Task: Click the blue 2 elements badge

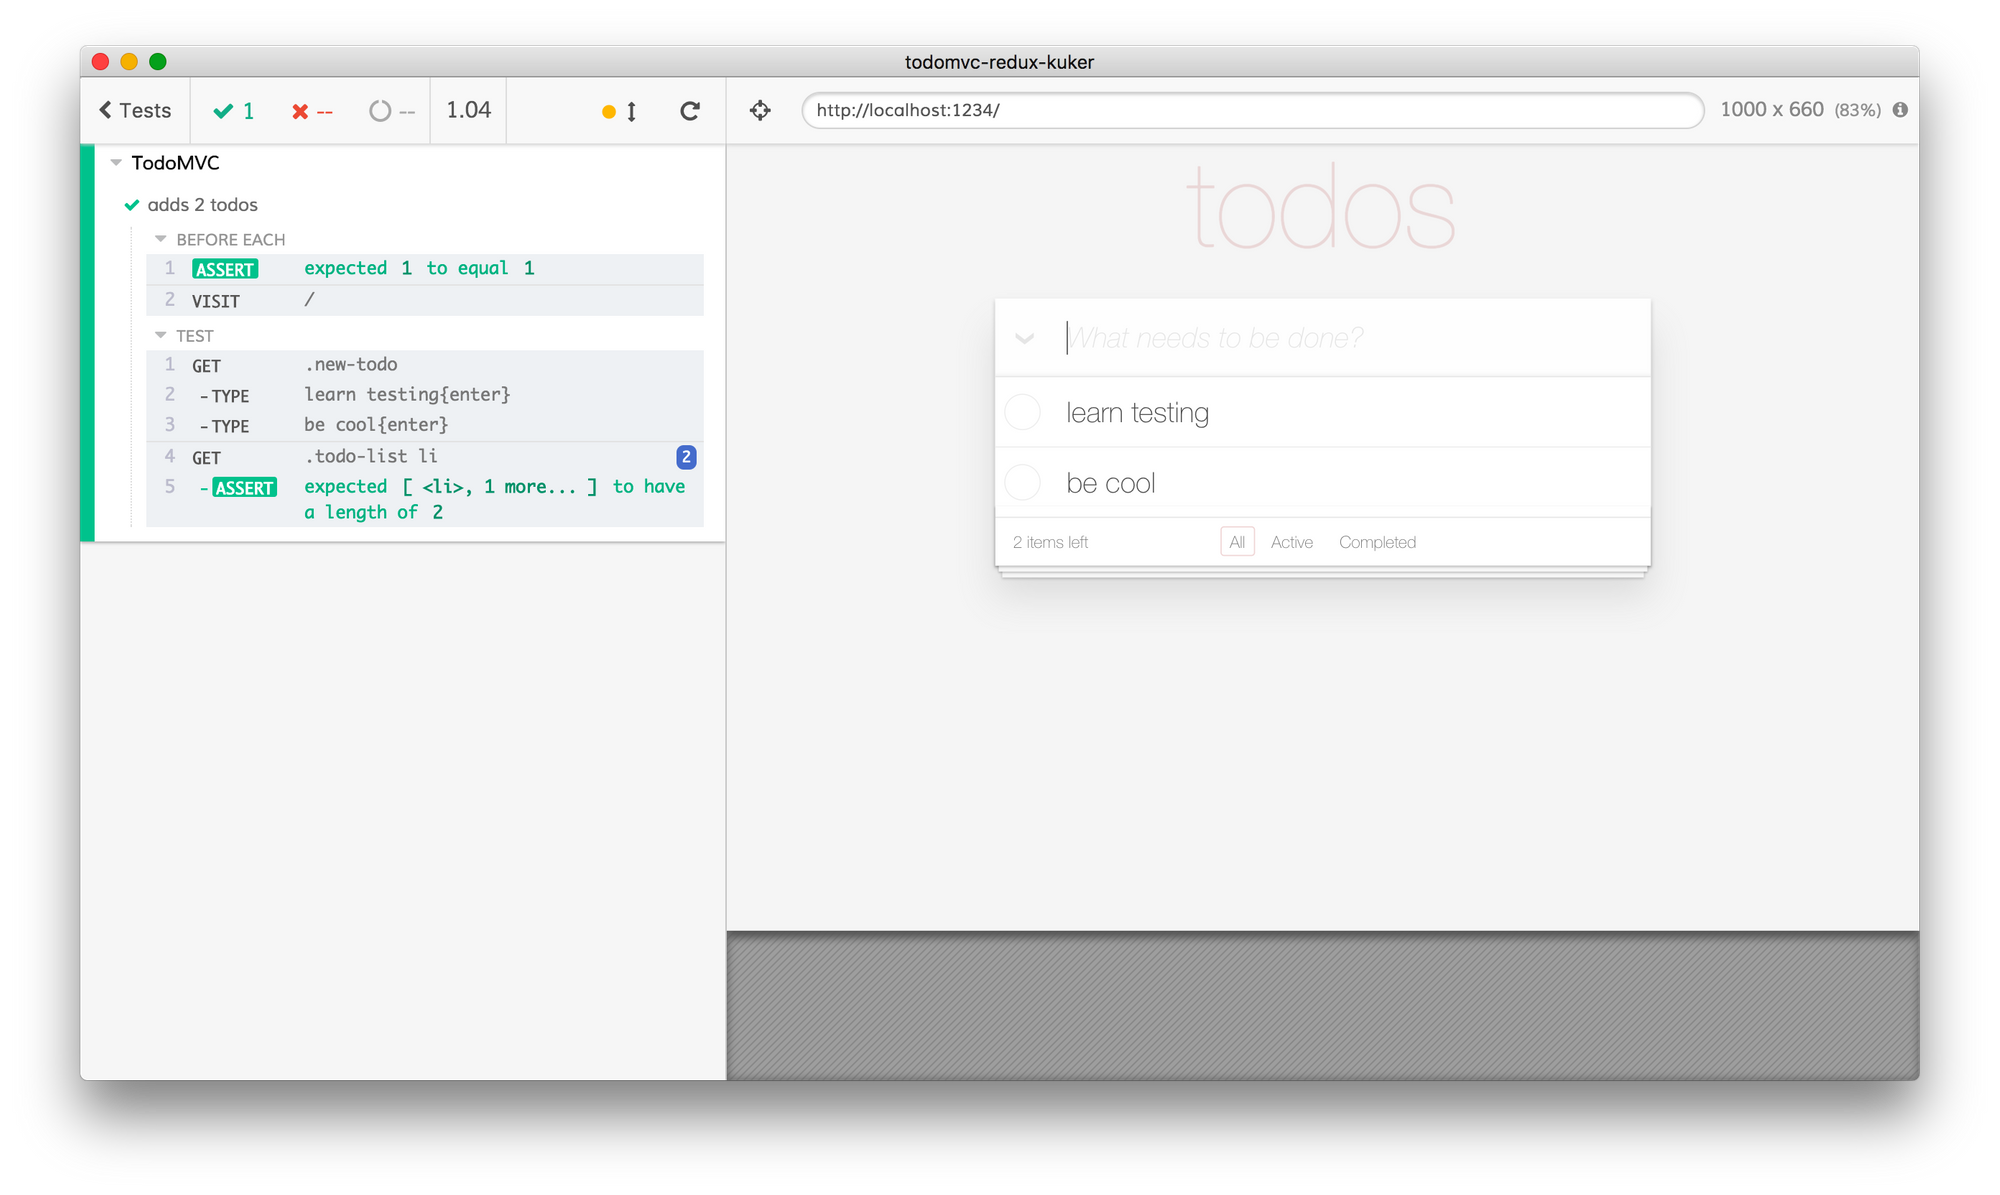Action: (x=686, y=457)
